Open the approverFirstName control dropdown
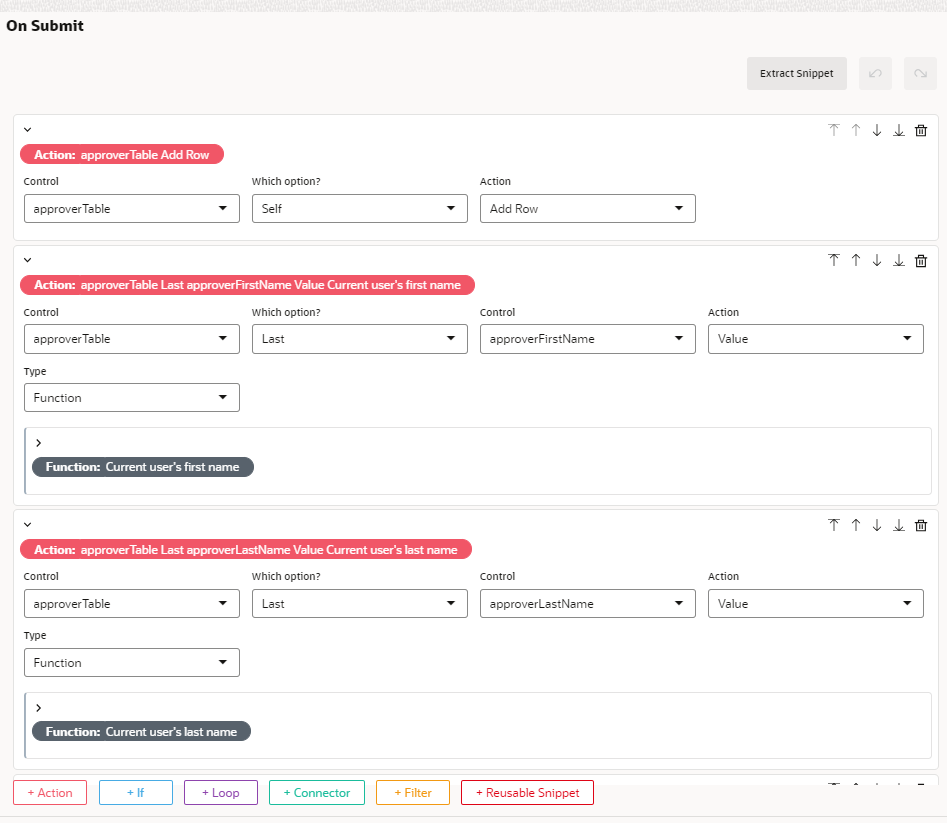This screenshot has width=947, height=823. point(587,338)
